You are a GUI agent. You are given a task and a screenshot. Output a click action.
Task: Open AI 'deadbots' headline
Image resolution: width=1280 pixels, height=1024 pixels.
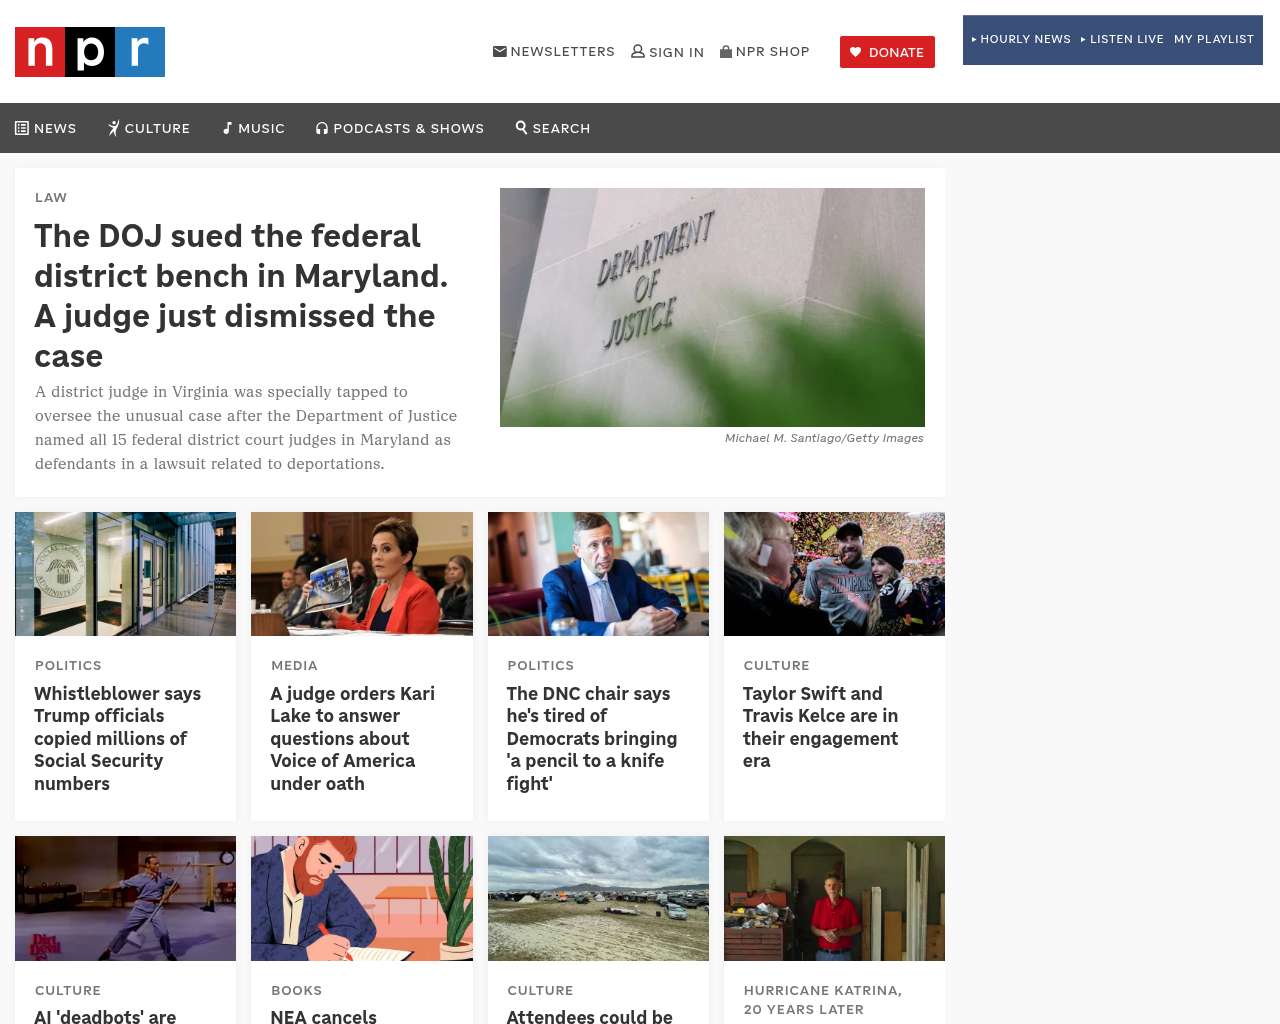(105, 1016)
